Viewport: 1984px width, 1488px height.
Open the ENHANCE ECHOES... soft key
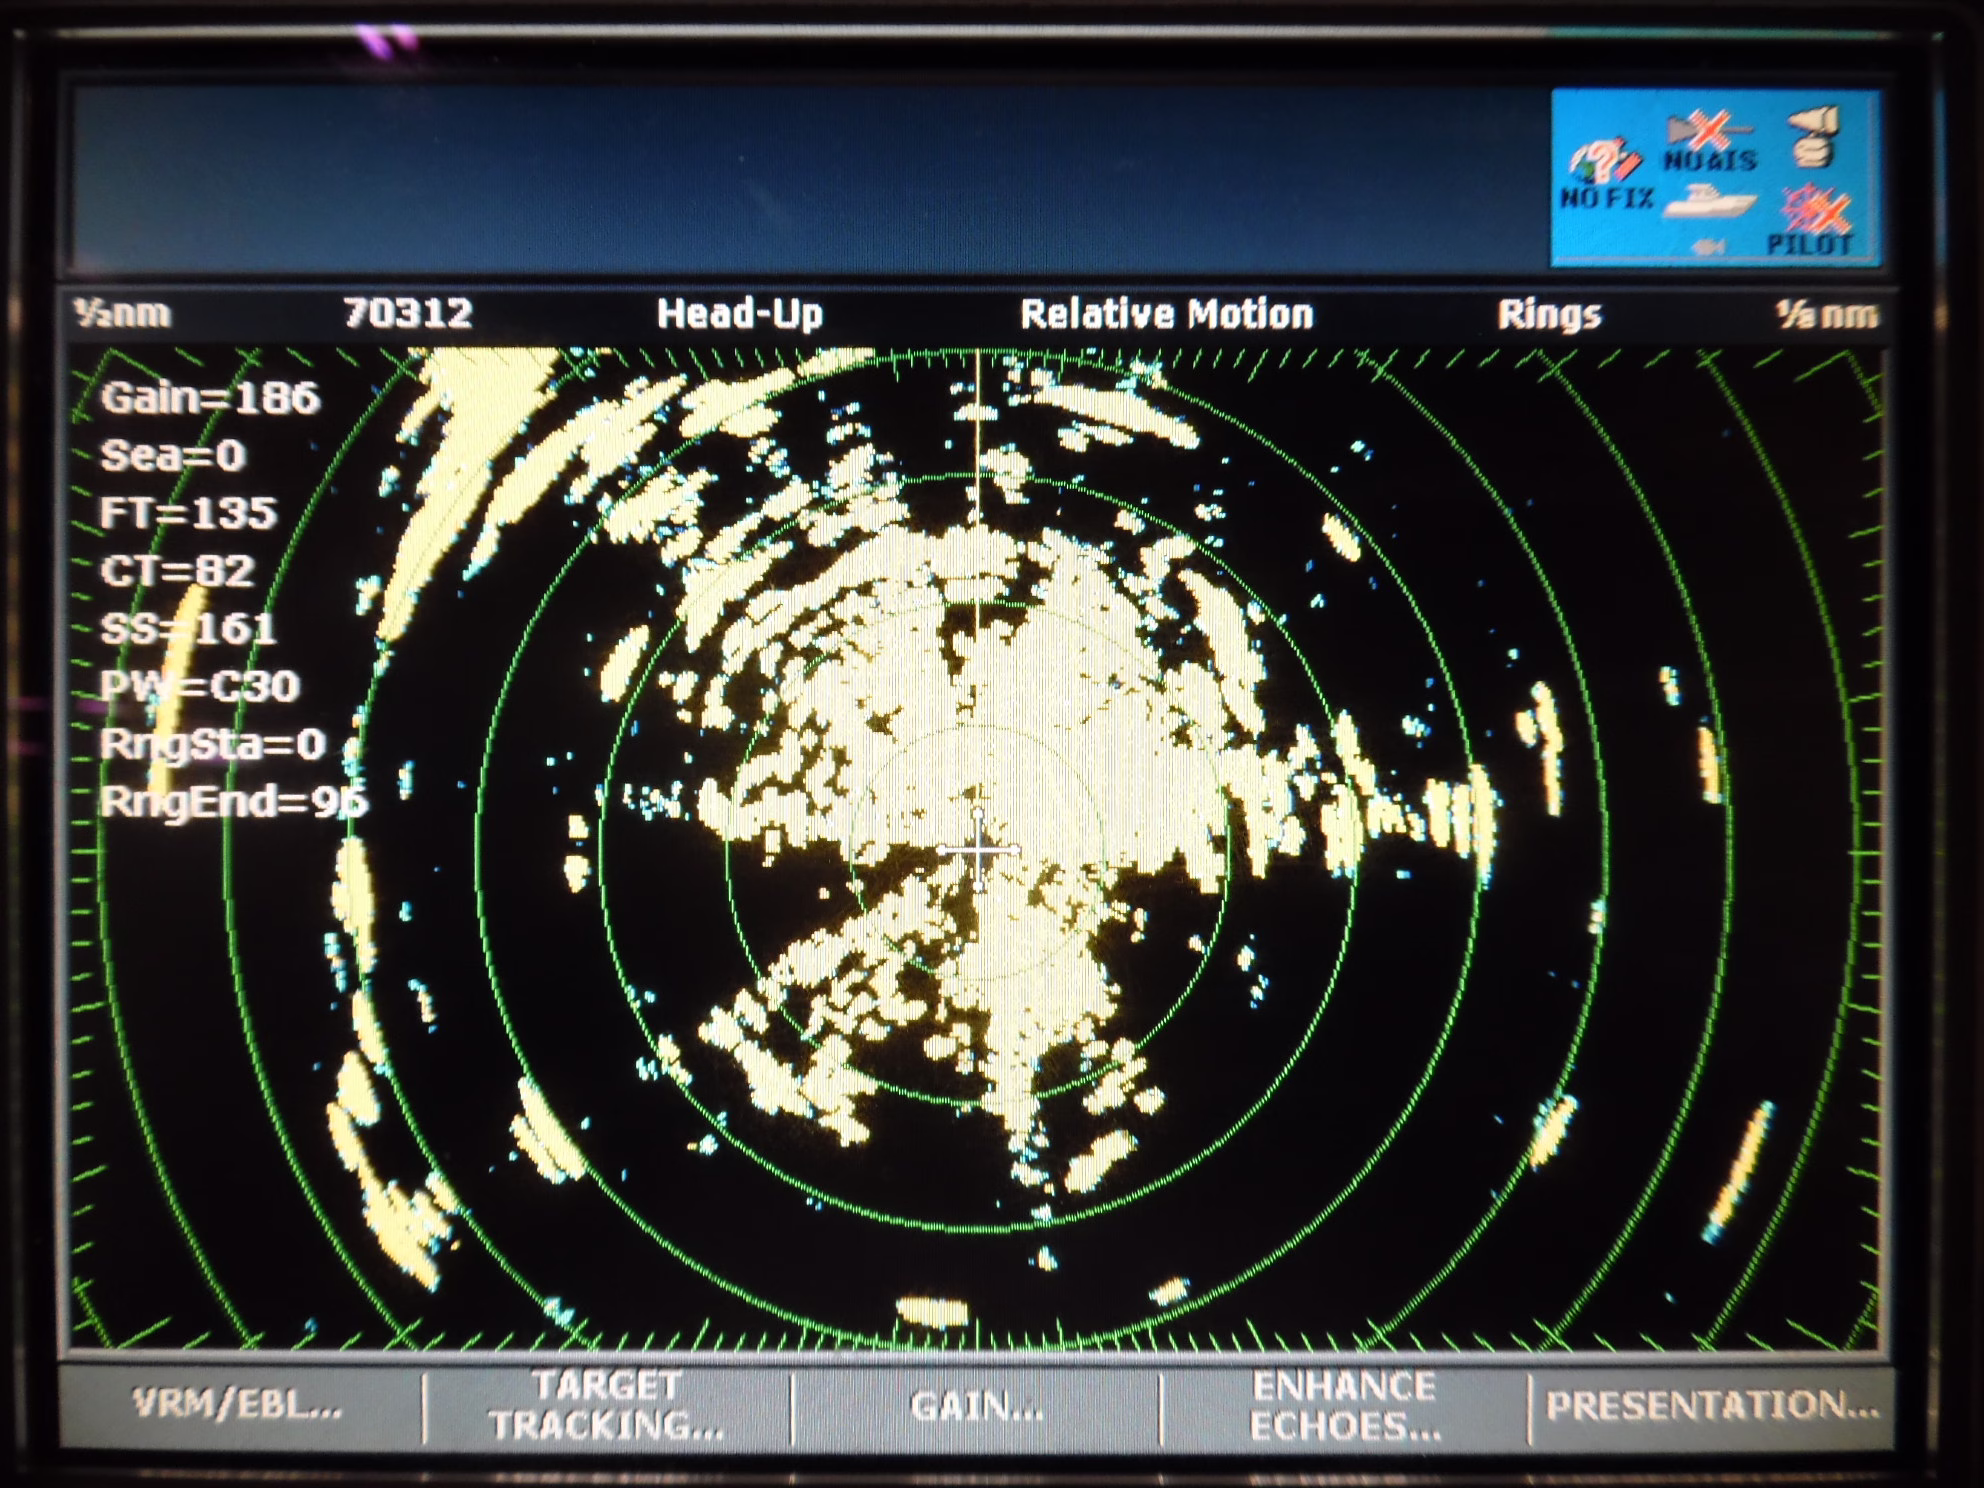(x=1344, y=1406)
